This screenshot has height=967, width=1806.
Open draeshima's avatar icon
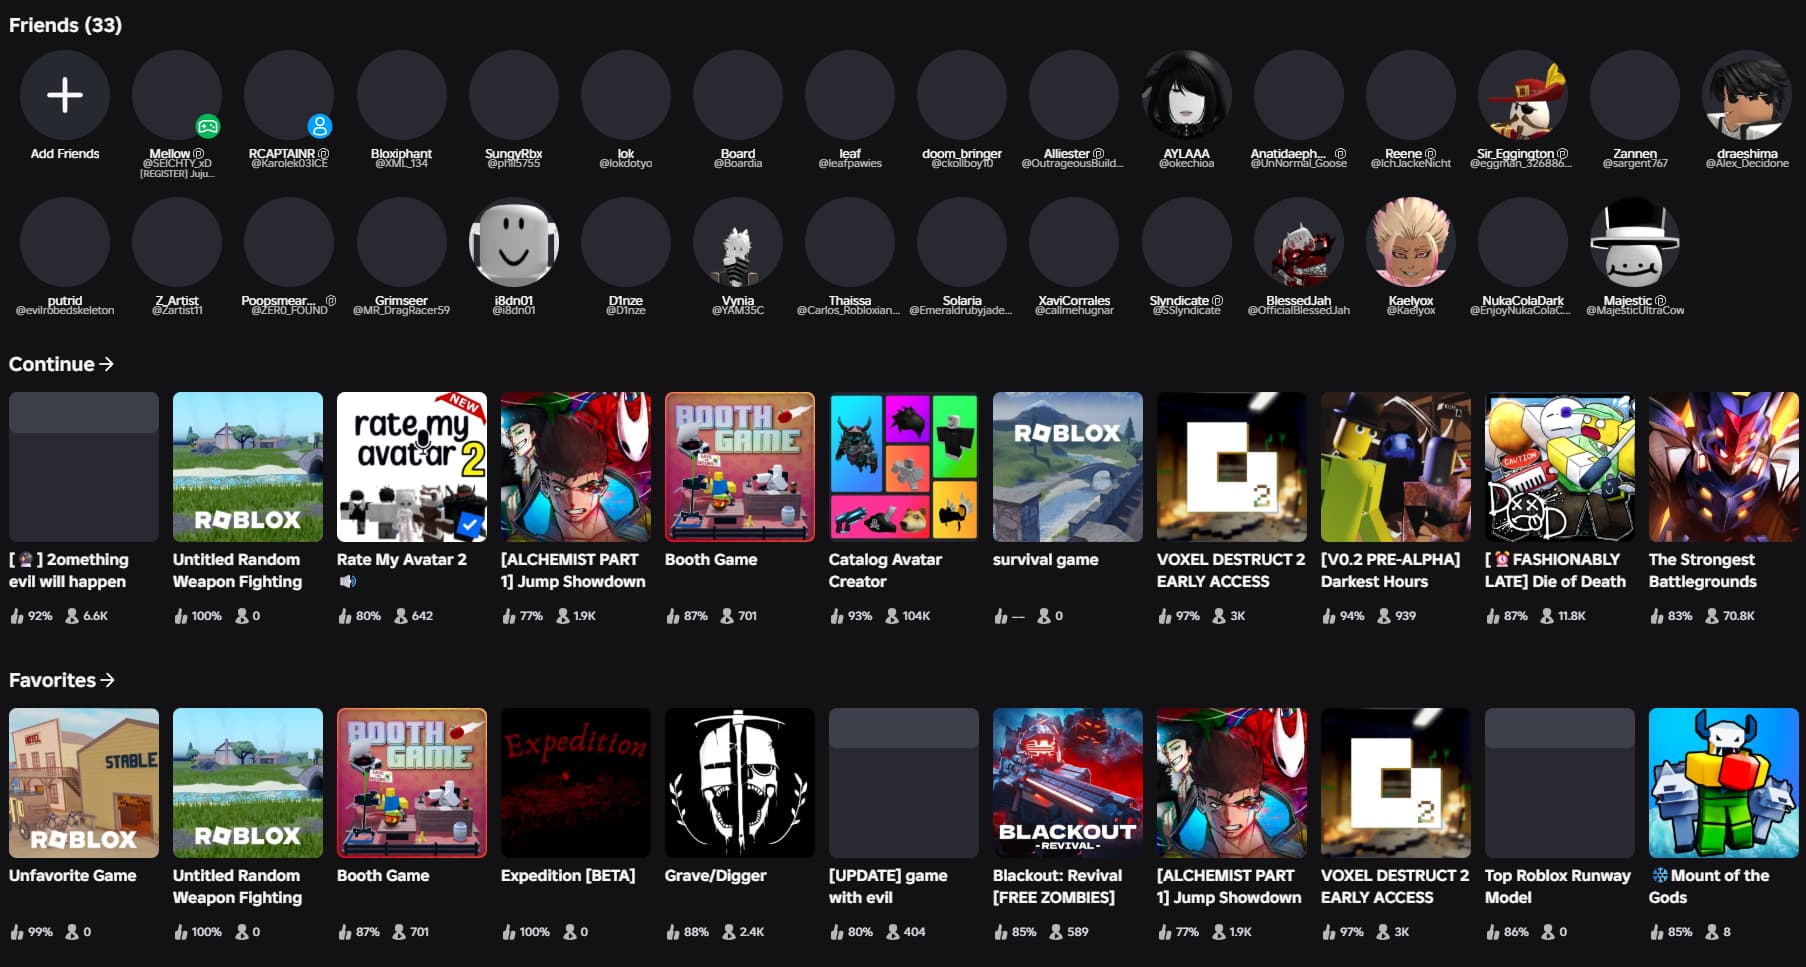click(1747, 95)
